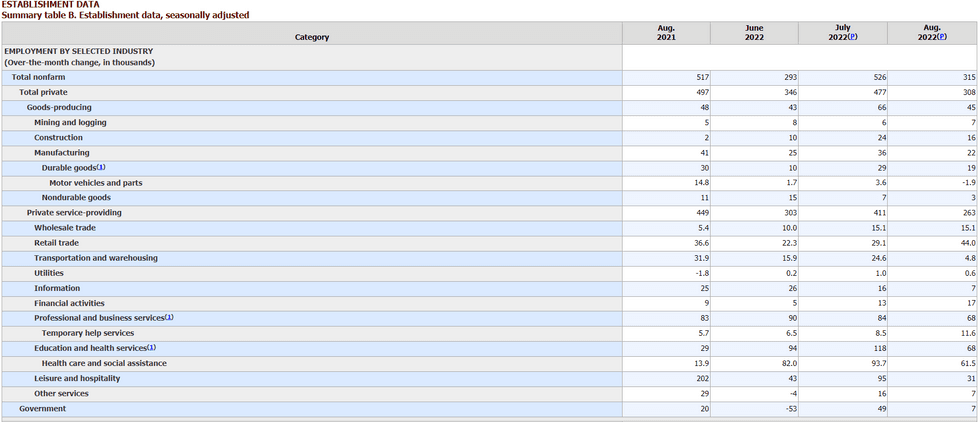This screenshot has width=980, height=422.
Task: Click the Private service-providing row label
Action: click(74, 213)
